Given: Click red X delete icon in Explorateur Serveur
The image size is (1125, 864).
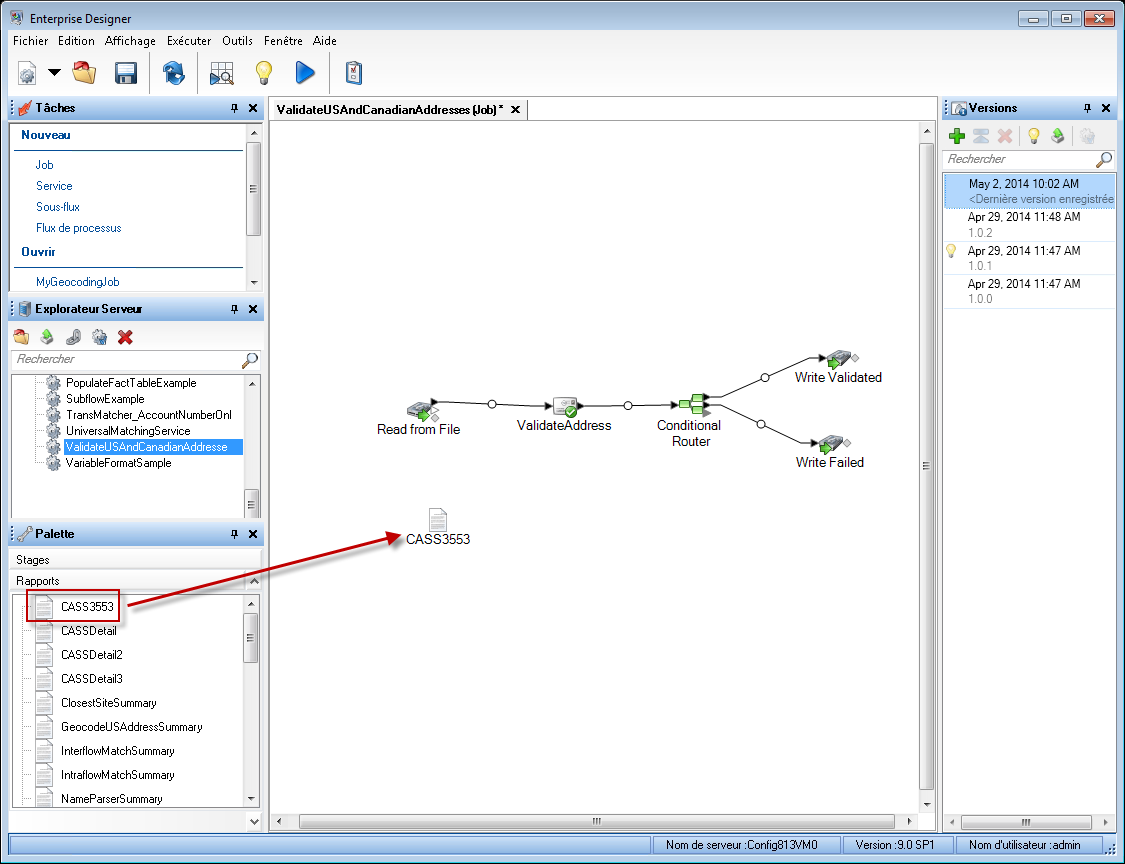Looking at the screenshot, I should tap(125, 337).
